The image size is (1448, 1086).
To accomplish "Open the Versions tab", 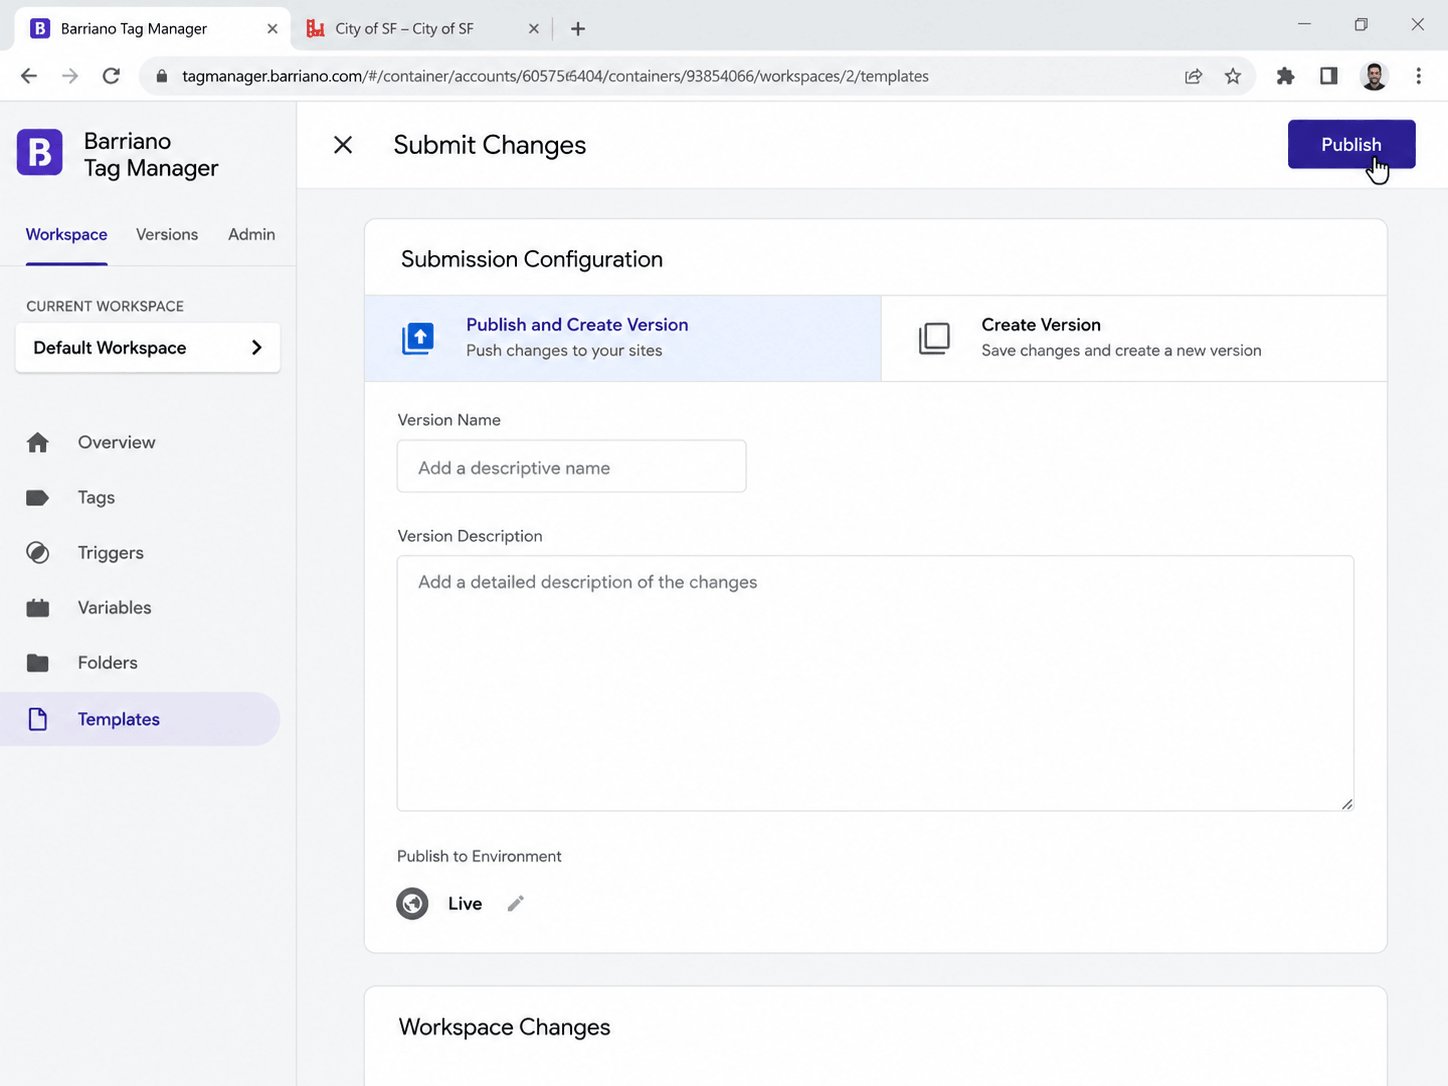I will pos(167,234).
